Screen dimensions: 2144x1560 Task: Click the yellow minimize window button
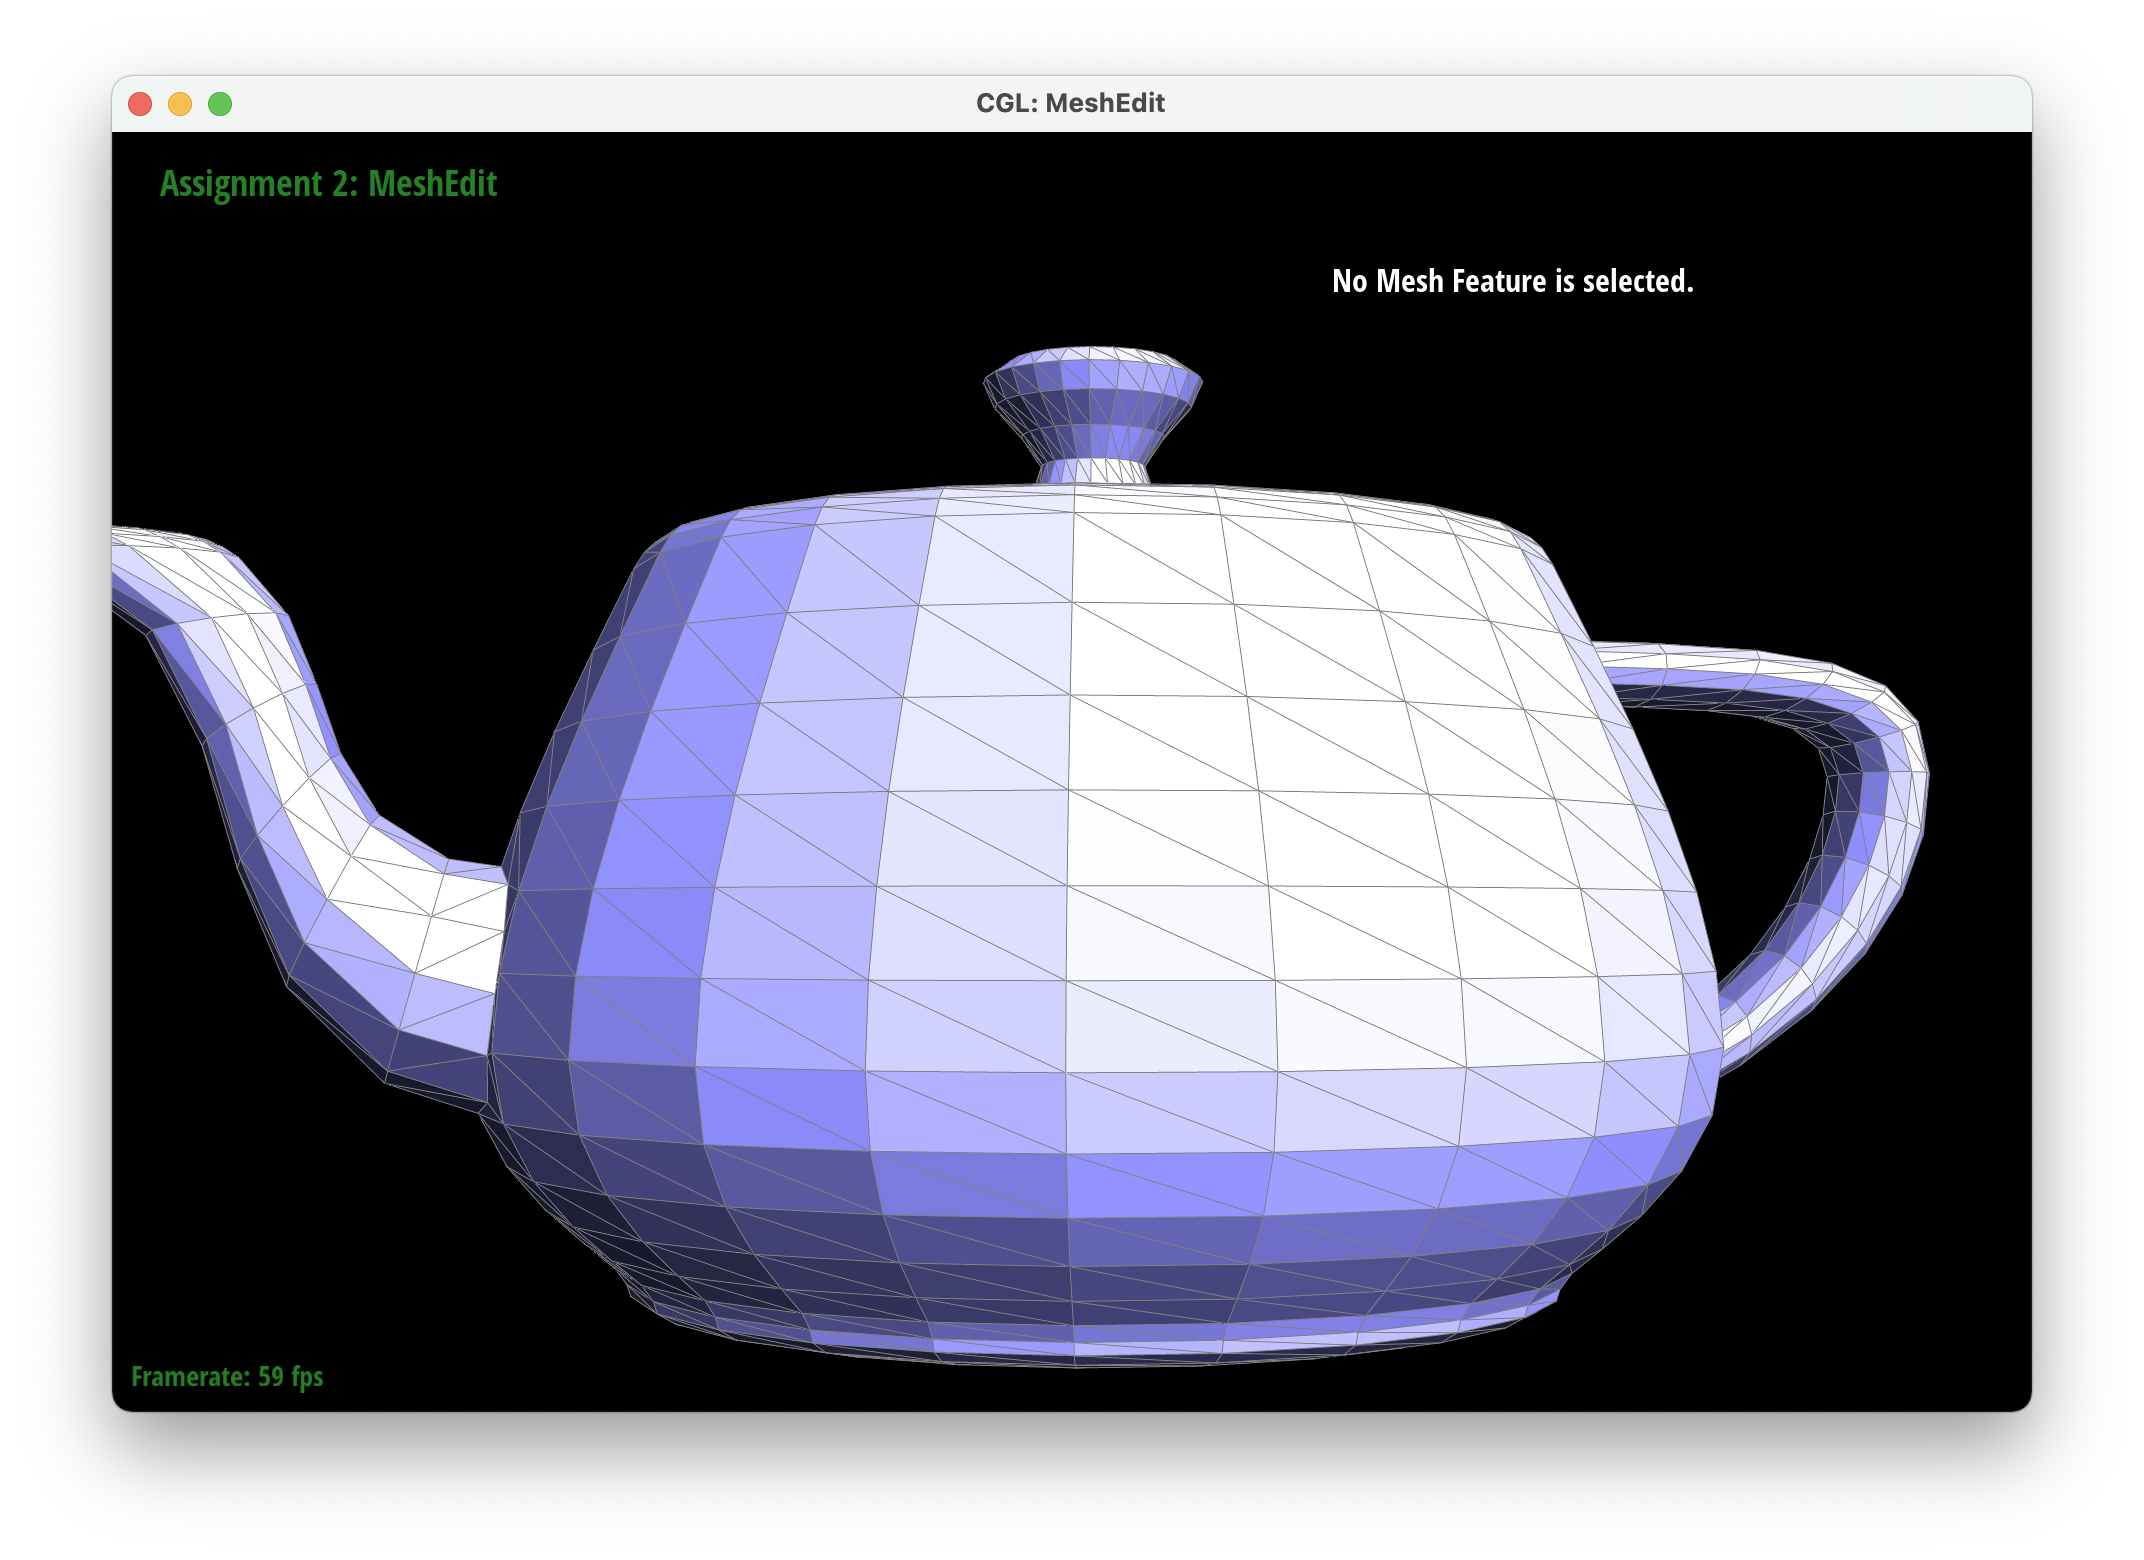point(180,104)
